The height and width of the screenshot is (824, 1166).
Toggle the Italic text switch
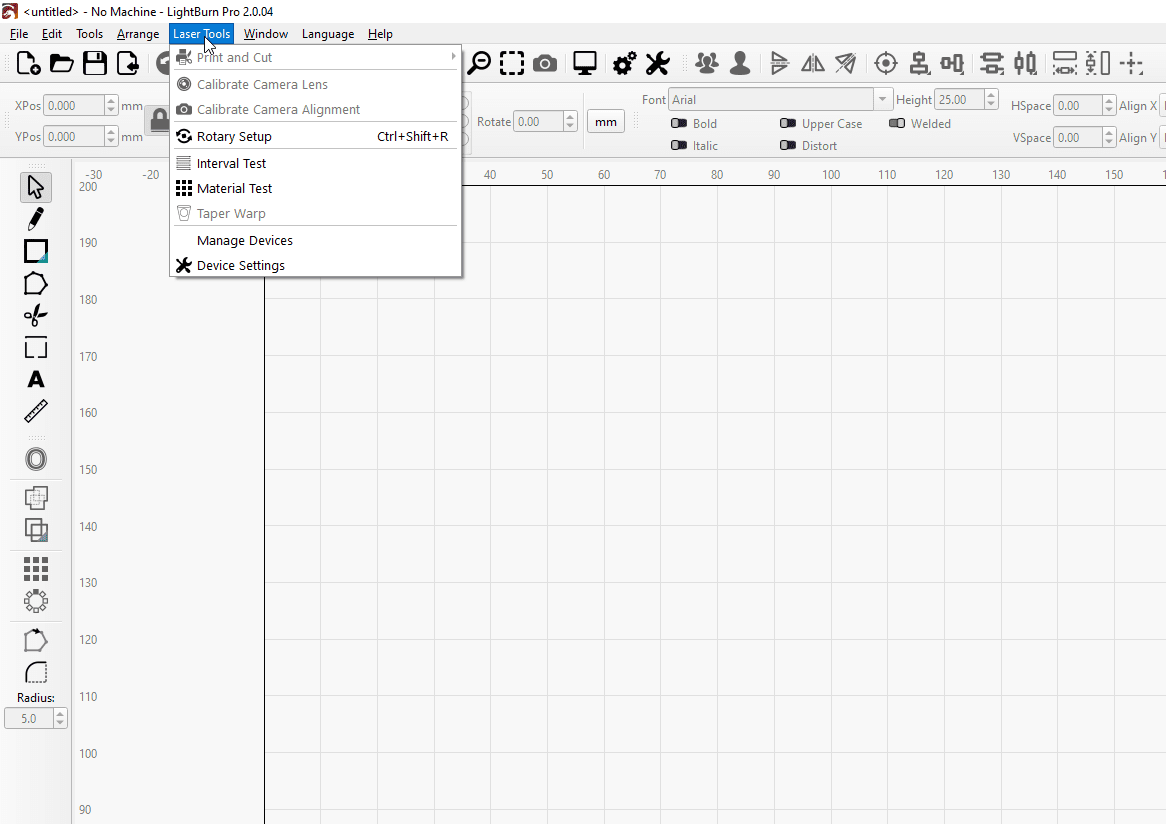tap(679, 146)
